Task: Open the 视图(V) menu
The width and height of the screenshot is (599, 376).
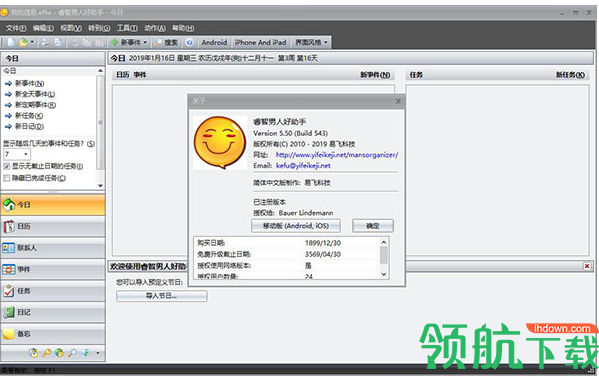Action: (71, 28)
